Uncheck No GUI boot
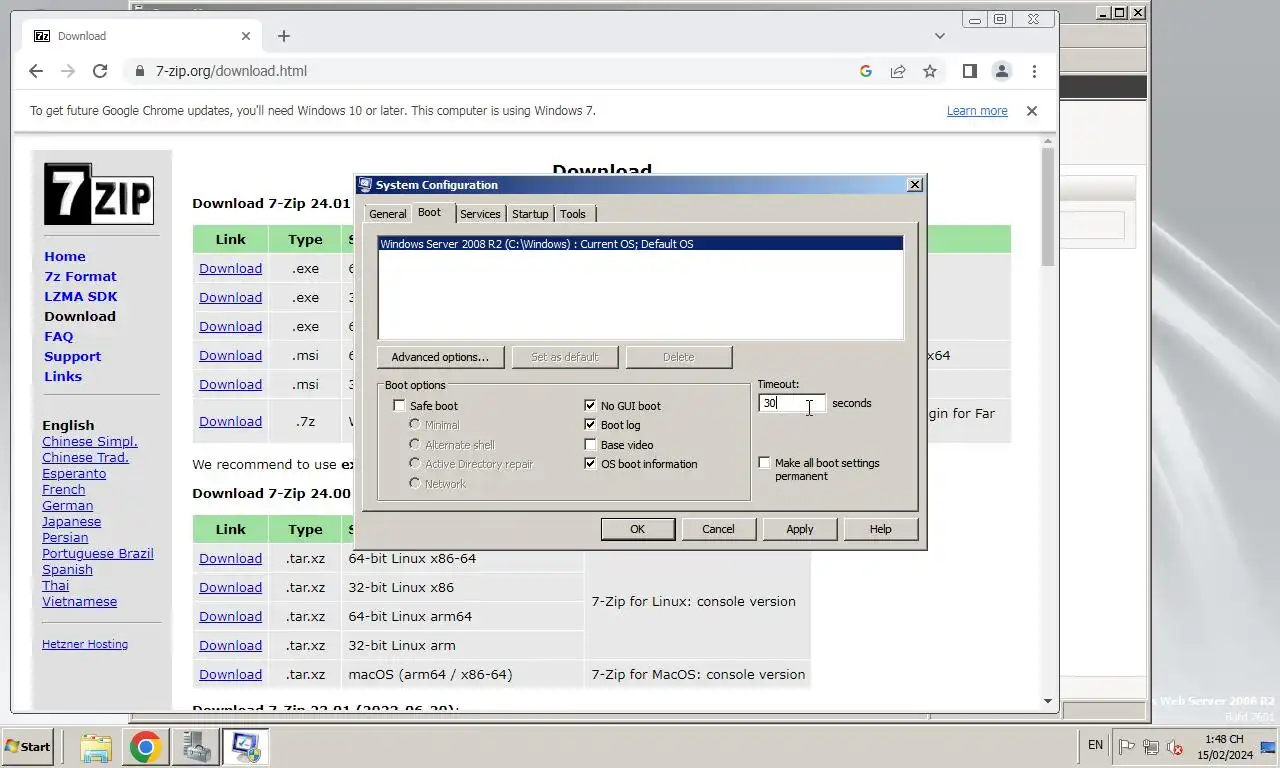The image size is (1280, 768). click(590, 406)
